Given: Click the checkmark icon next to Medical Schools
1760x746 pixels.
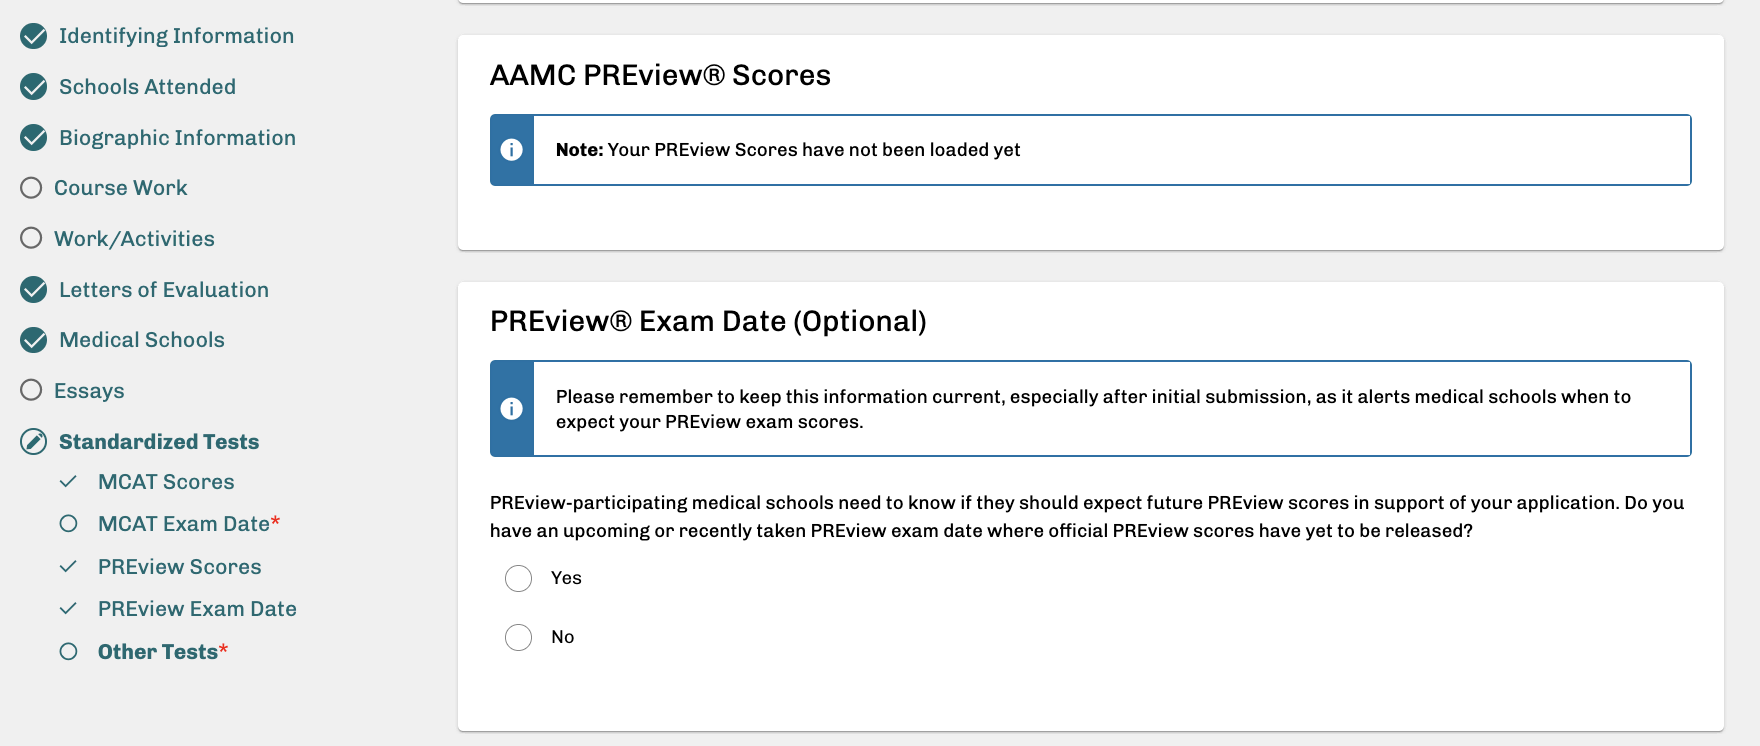Looking at the screenshot, I should [x=31, y=339].
